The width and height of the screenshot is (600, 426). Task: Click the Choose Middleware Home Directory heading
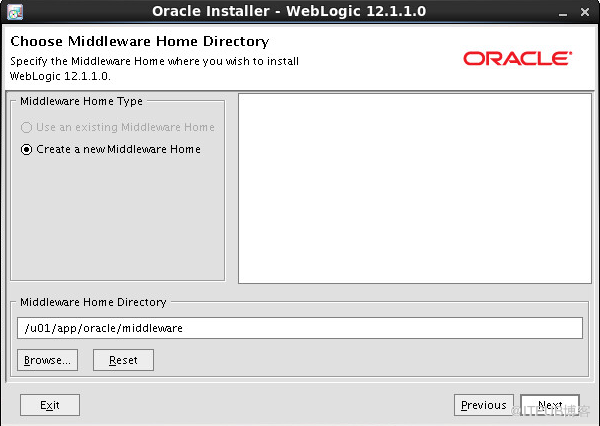140,41
